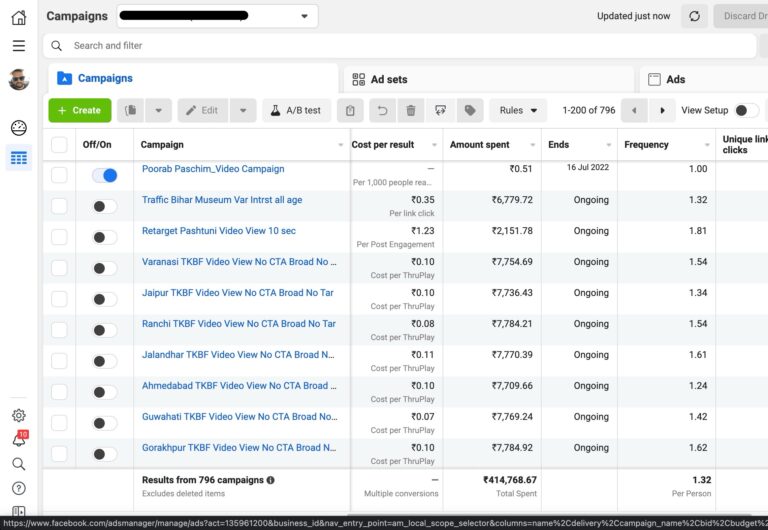Turn off Poorab Paschim_Video Campaign toggle
This screenshot has width=768, height=530.
104,175
